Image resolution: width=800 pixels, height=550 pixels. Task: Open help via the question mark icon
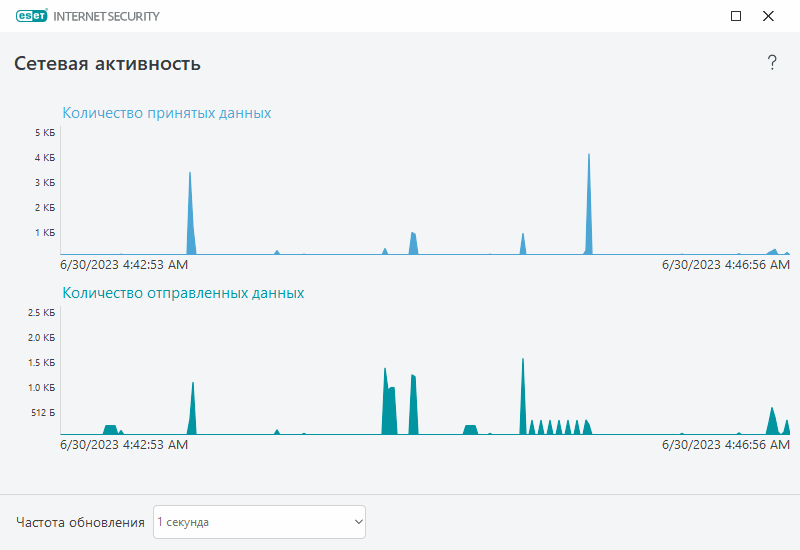[772, 63]
